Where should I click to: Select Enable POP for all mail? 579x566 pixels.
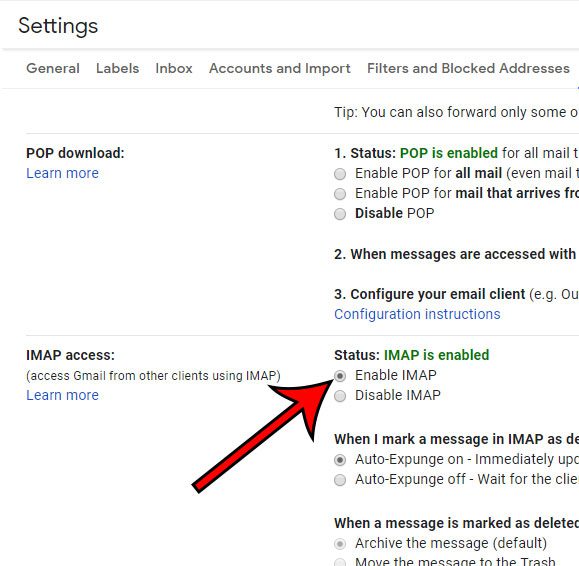(340, 174)
